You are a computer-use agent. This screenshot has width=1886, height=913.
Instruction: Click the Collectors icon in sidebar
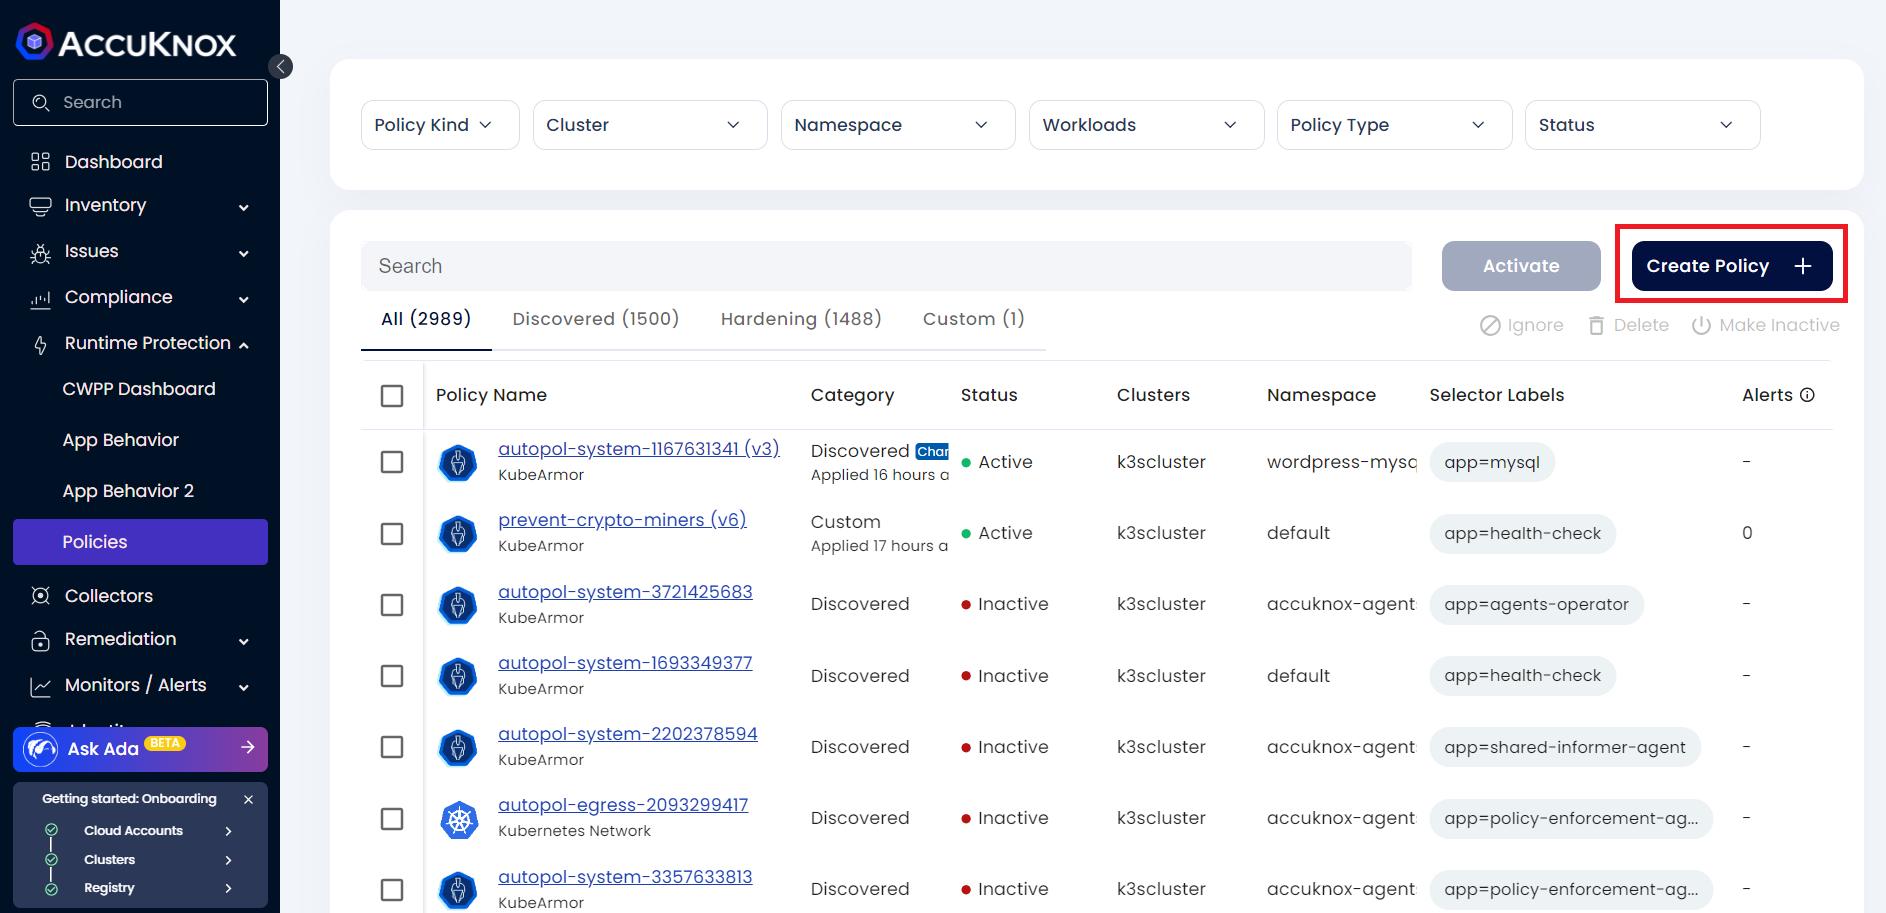(40, 596)
